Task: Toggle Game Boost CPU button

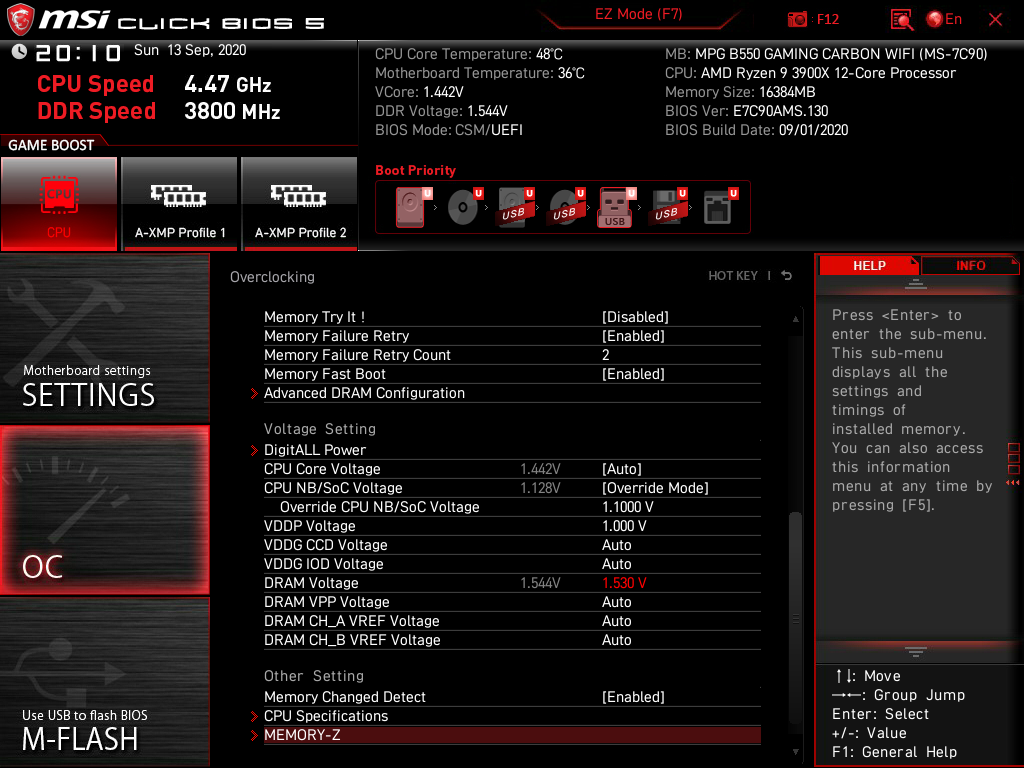Action: point(59,204)
